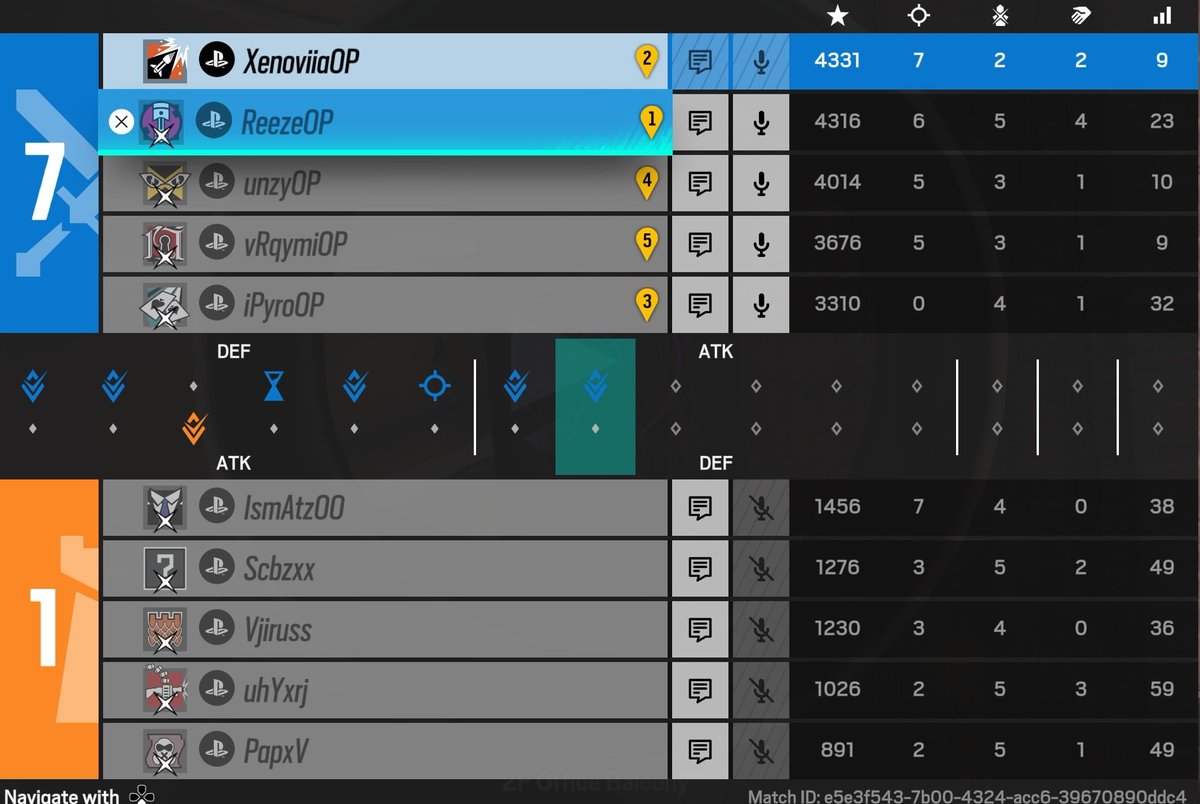Click ReezeOP's operator portrait

[x=159, y=122]
